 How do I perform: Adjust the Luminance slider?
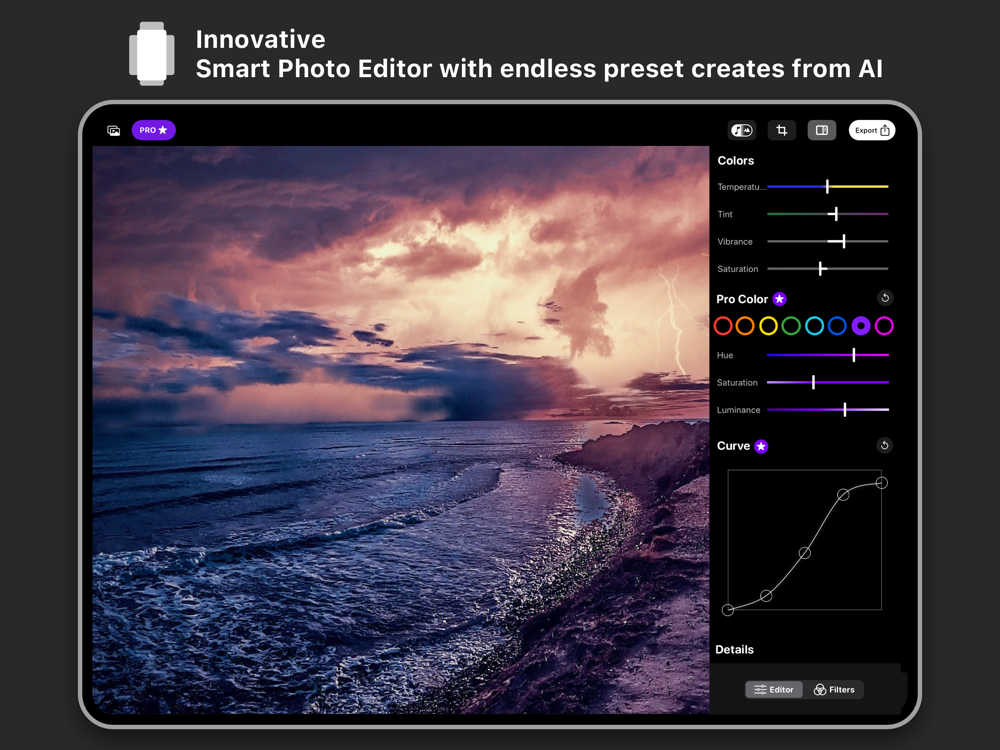(828, 410)
